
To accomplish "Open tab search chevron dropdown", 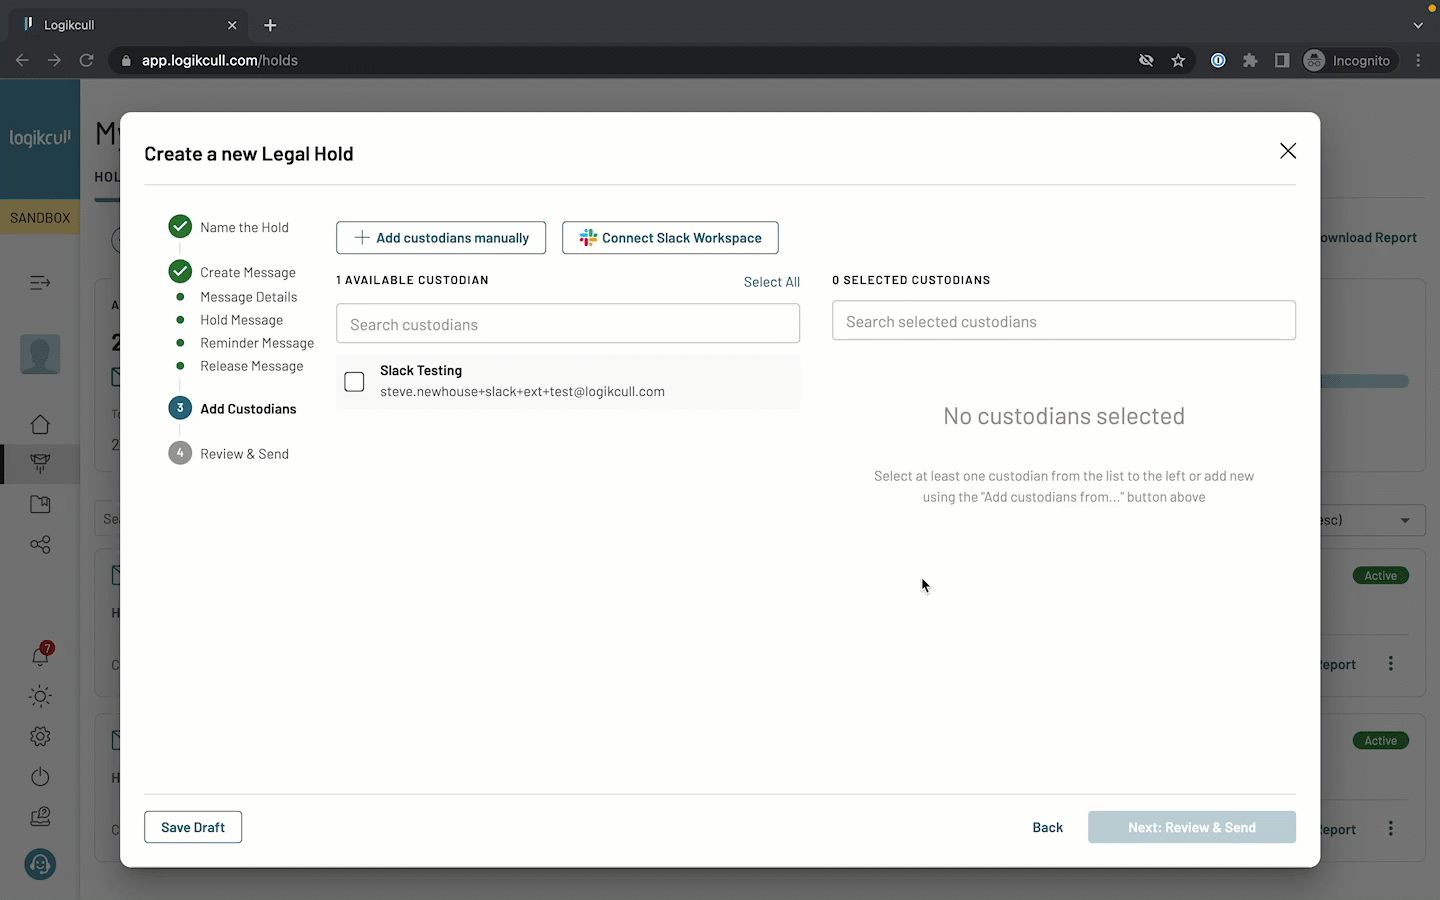I will [1418, 25].
